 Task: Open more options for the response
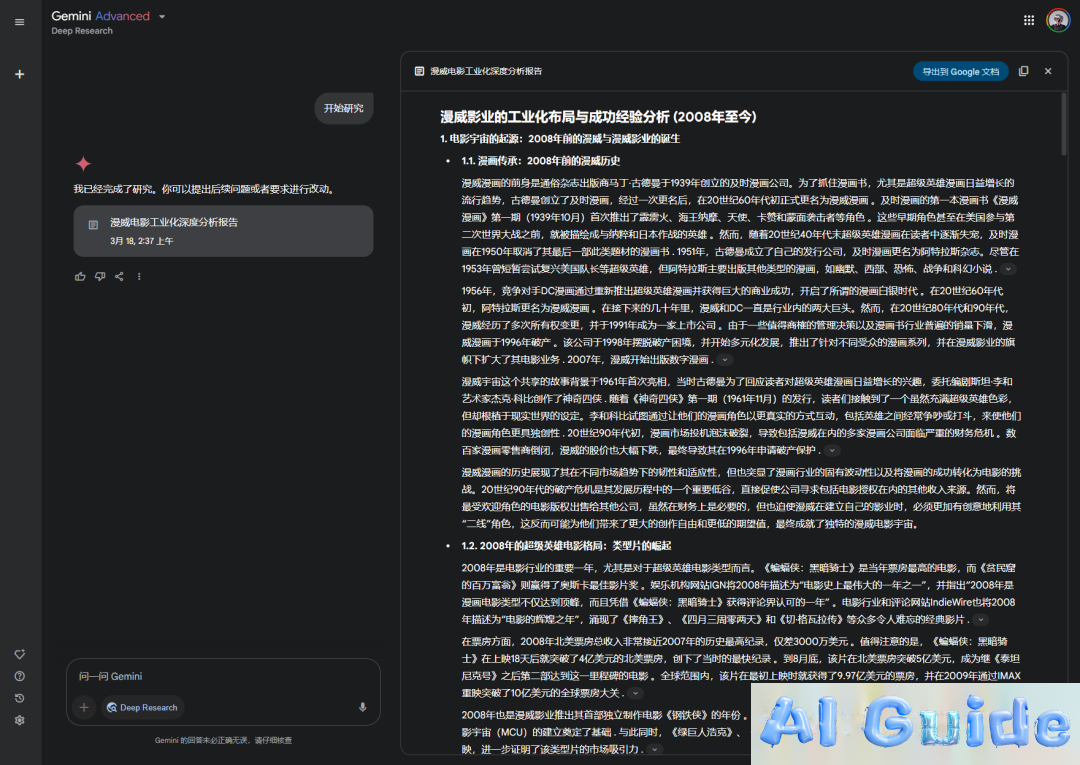tap(139, 276)
